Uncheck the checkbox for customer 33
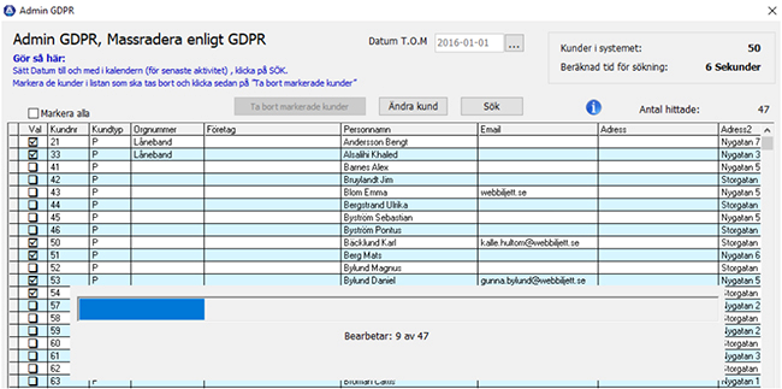782x389 pixels. click(x=32, y=155)
